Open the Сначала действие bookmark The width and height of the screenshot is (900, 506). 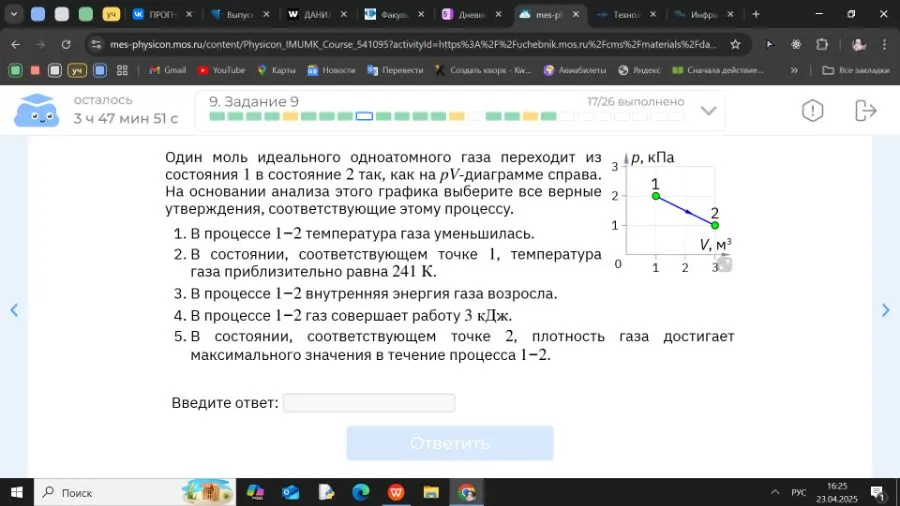point(718,70)
